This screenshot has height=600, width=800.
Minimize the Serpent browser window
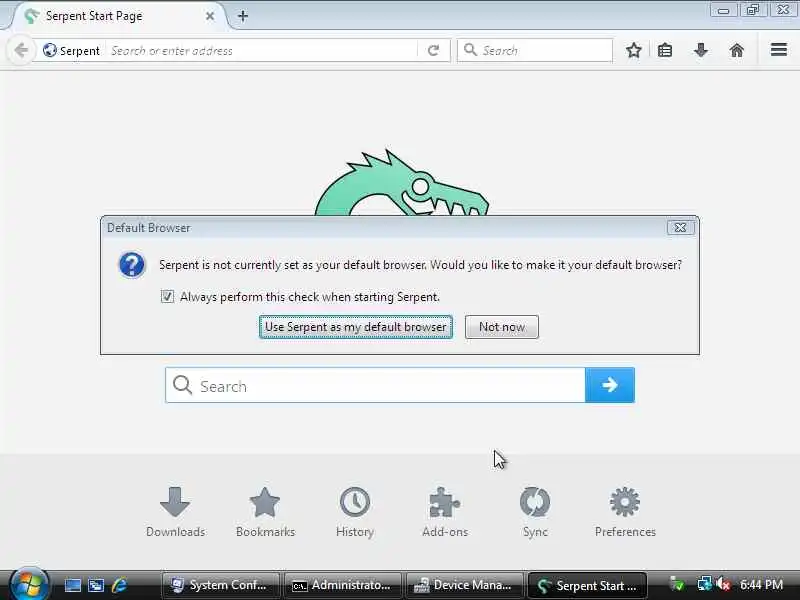coord(723,10)
